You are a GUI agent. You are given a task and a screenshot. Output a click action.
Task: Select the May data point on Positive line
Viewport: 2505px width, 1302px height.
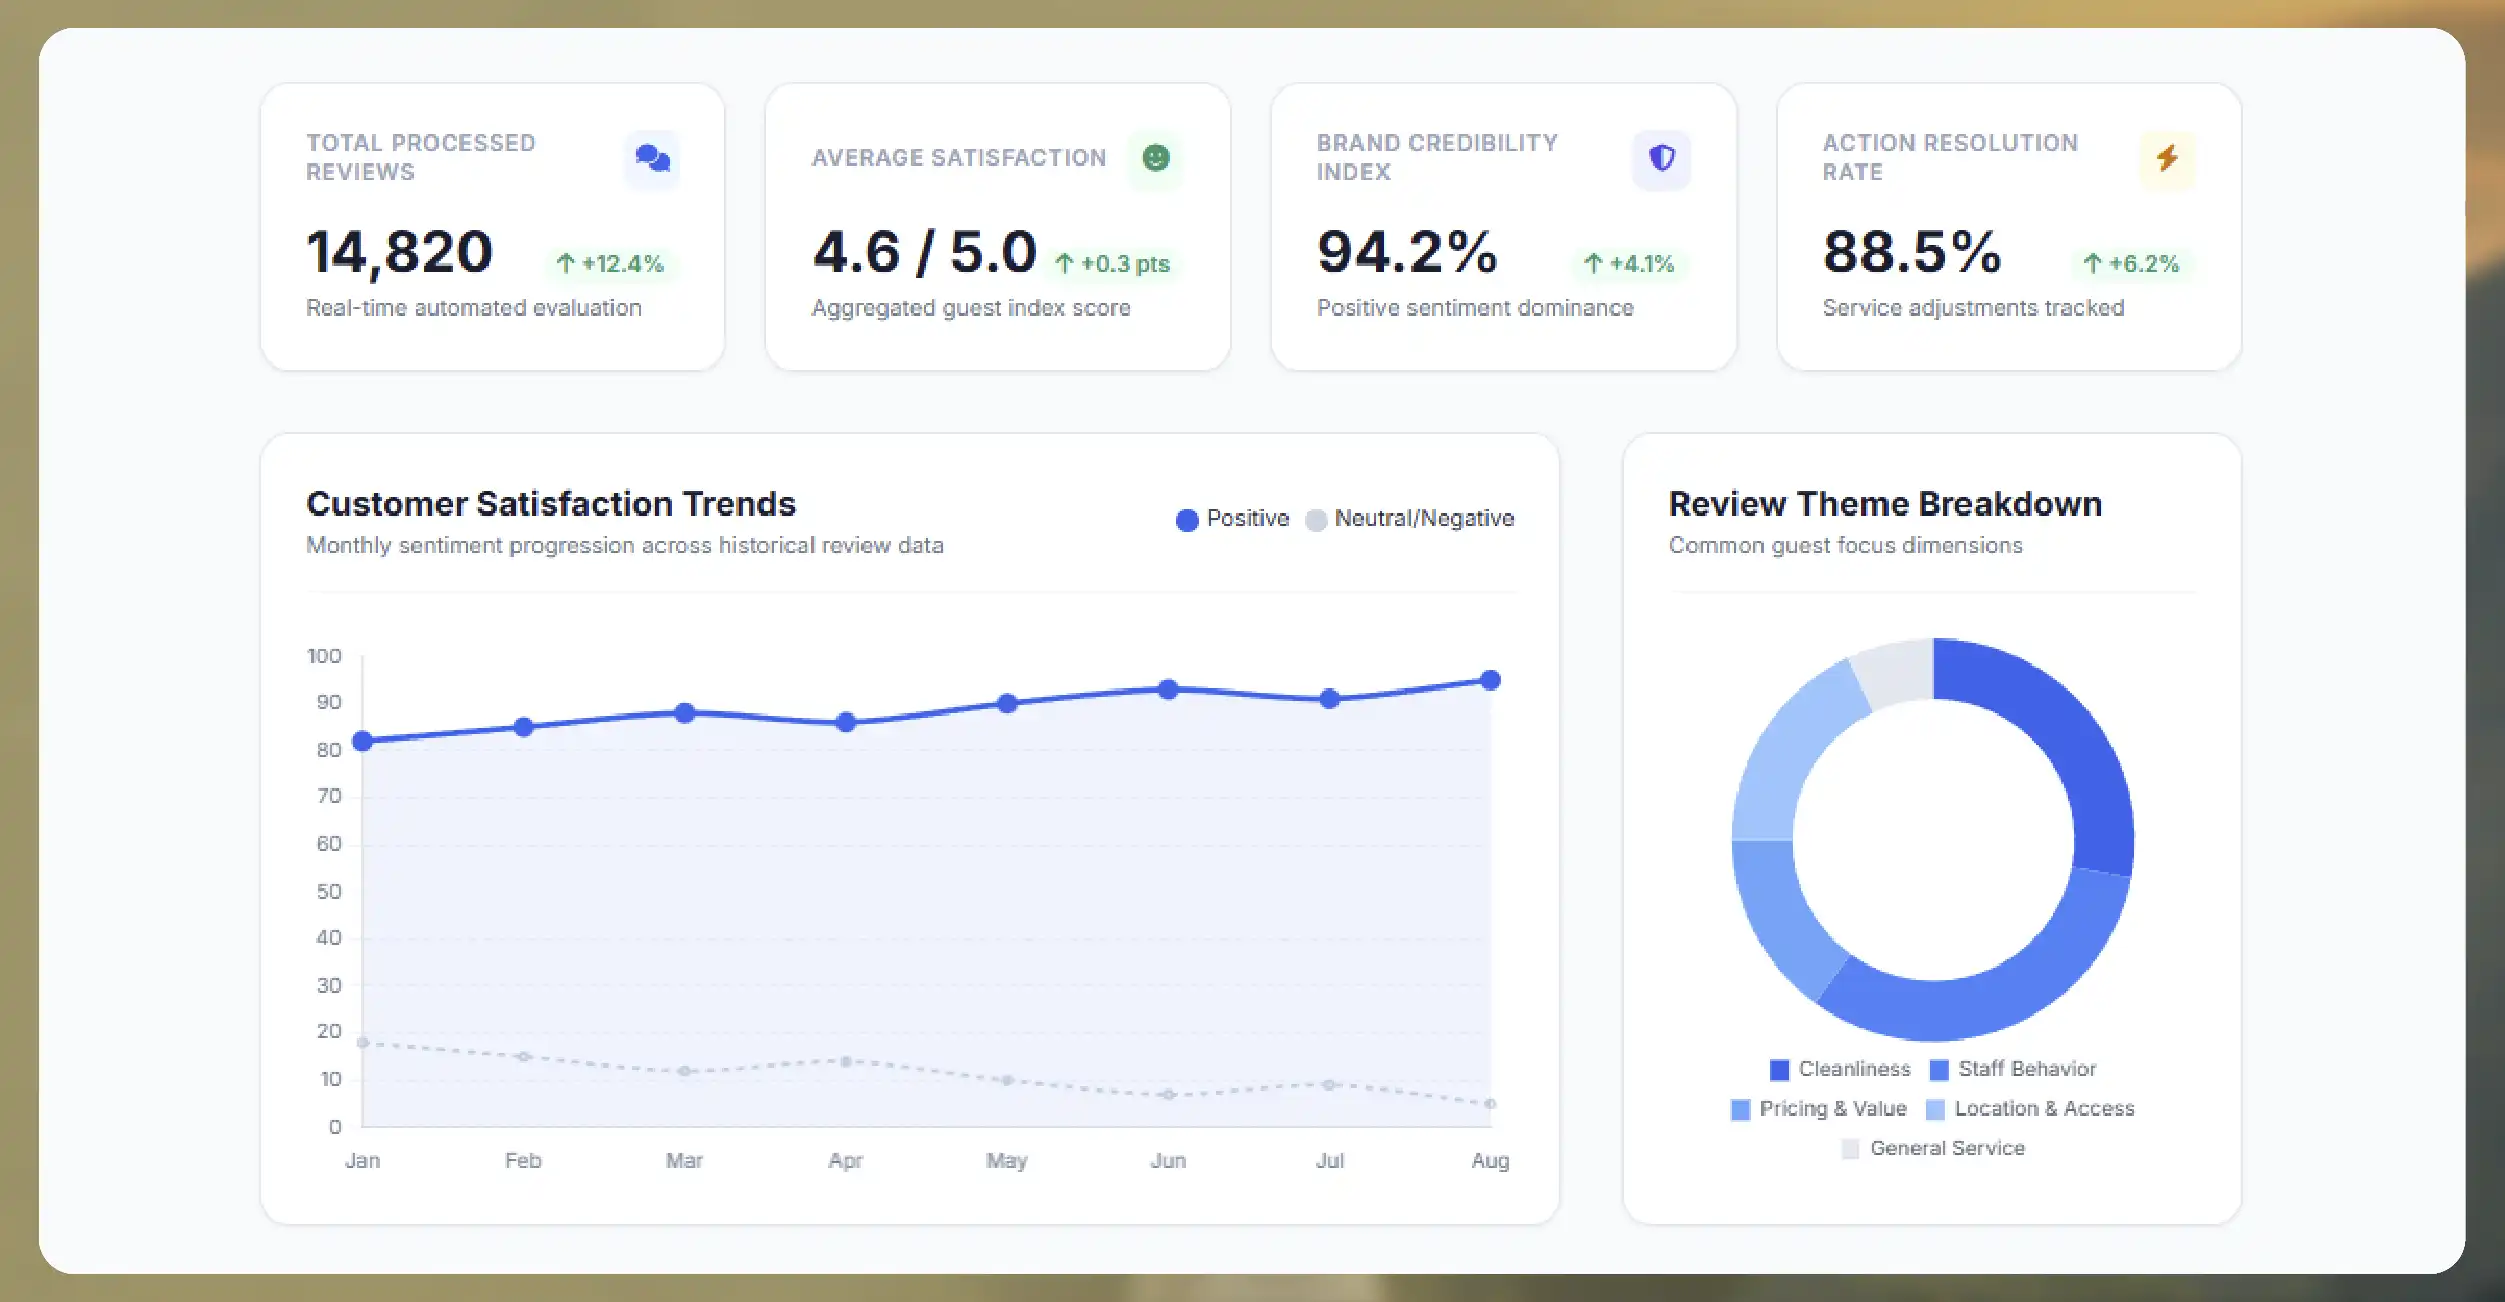[1007, 704]
